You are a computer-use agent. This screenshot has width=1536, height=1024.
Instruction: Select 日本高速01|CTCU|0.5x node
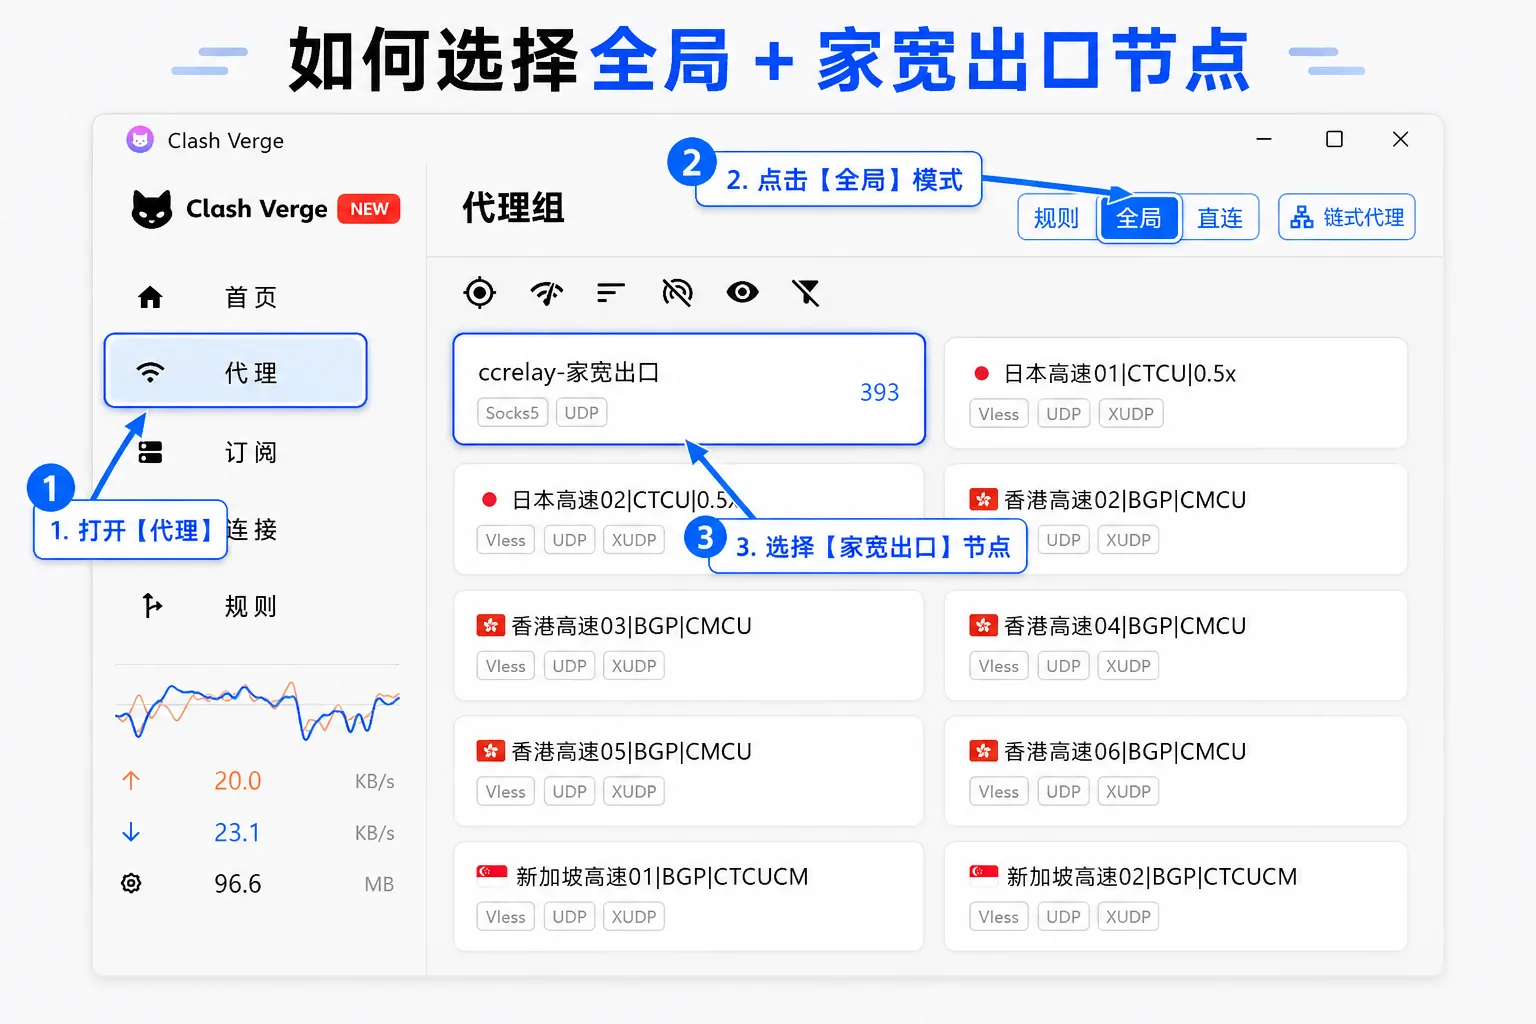click(1176, 393)
